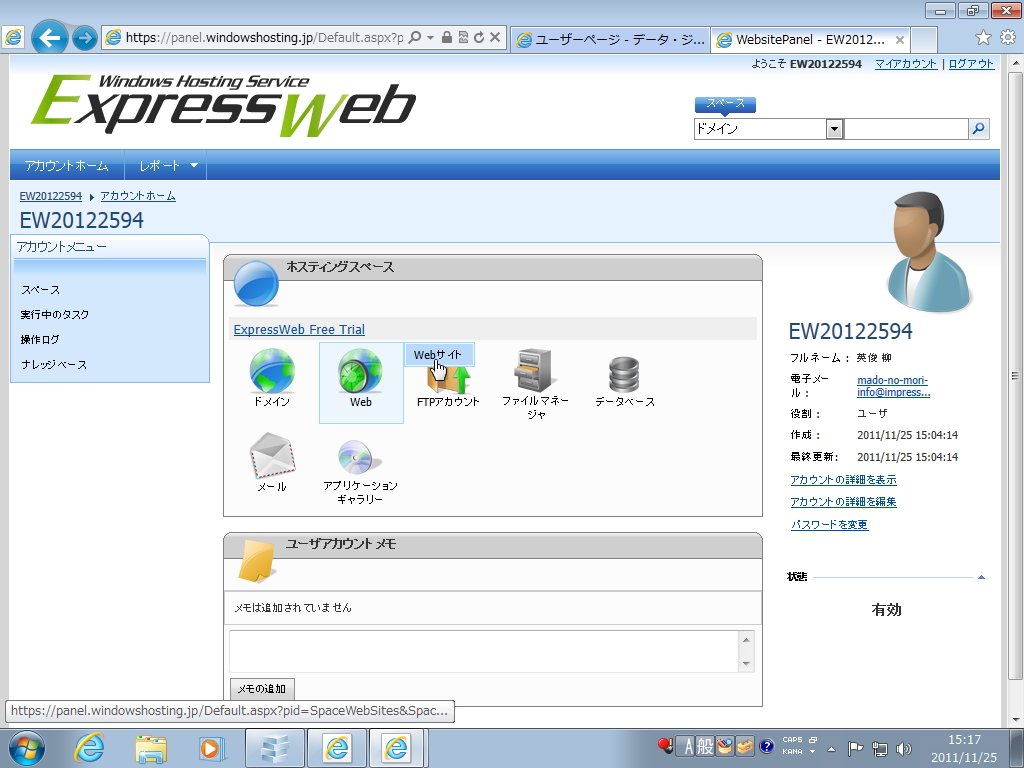Stop loading with address bar X

tap(495, 37)
